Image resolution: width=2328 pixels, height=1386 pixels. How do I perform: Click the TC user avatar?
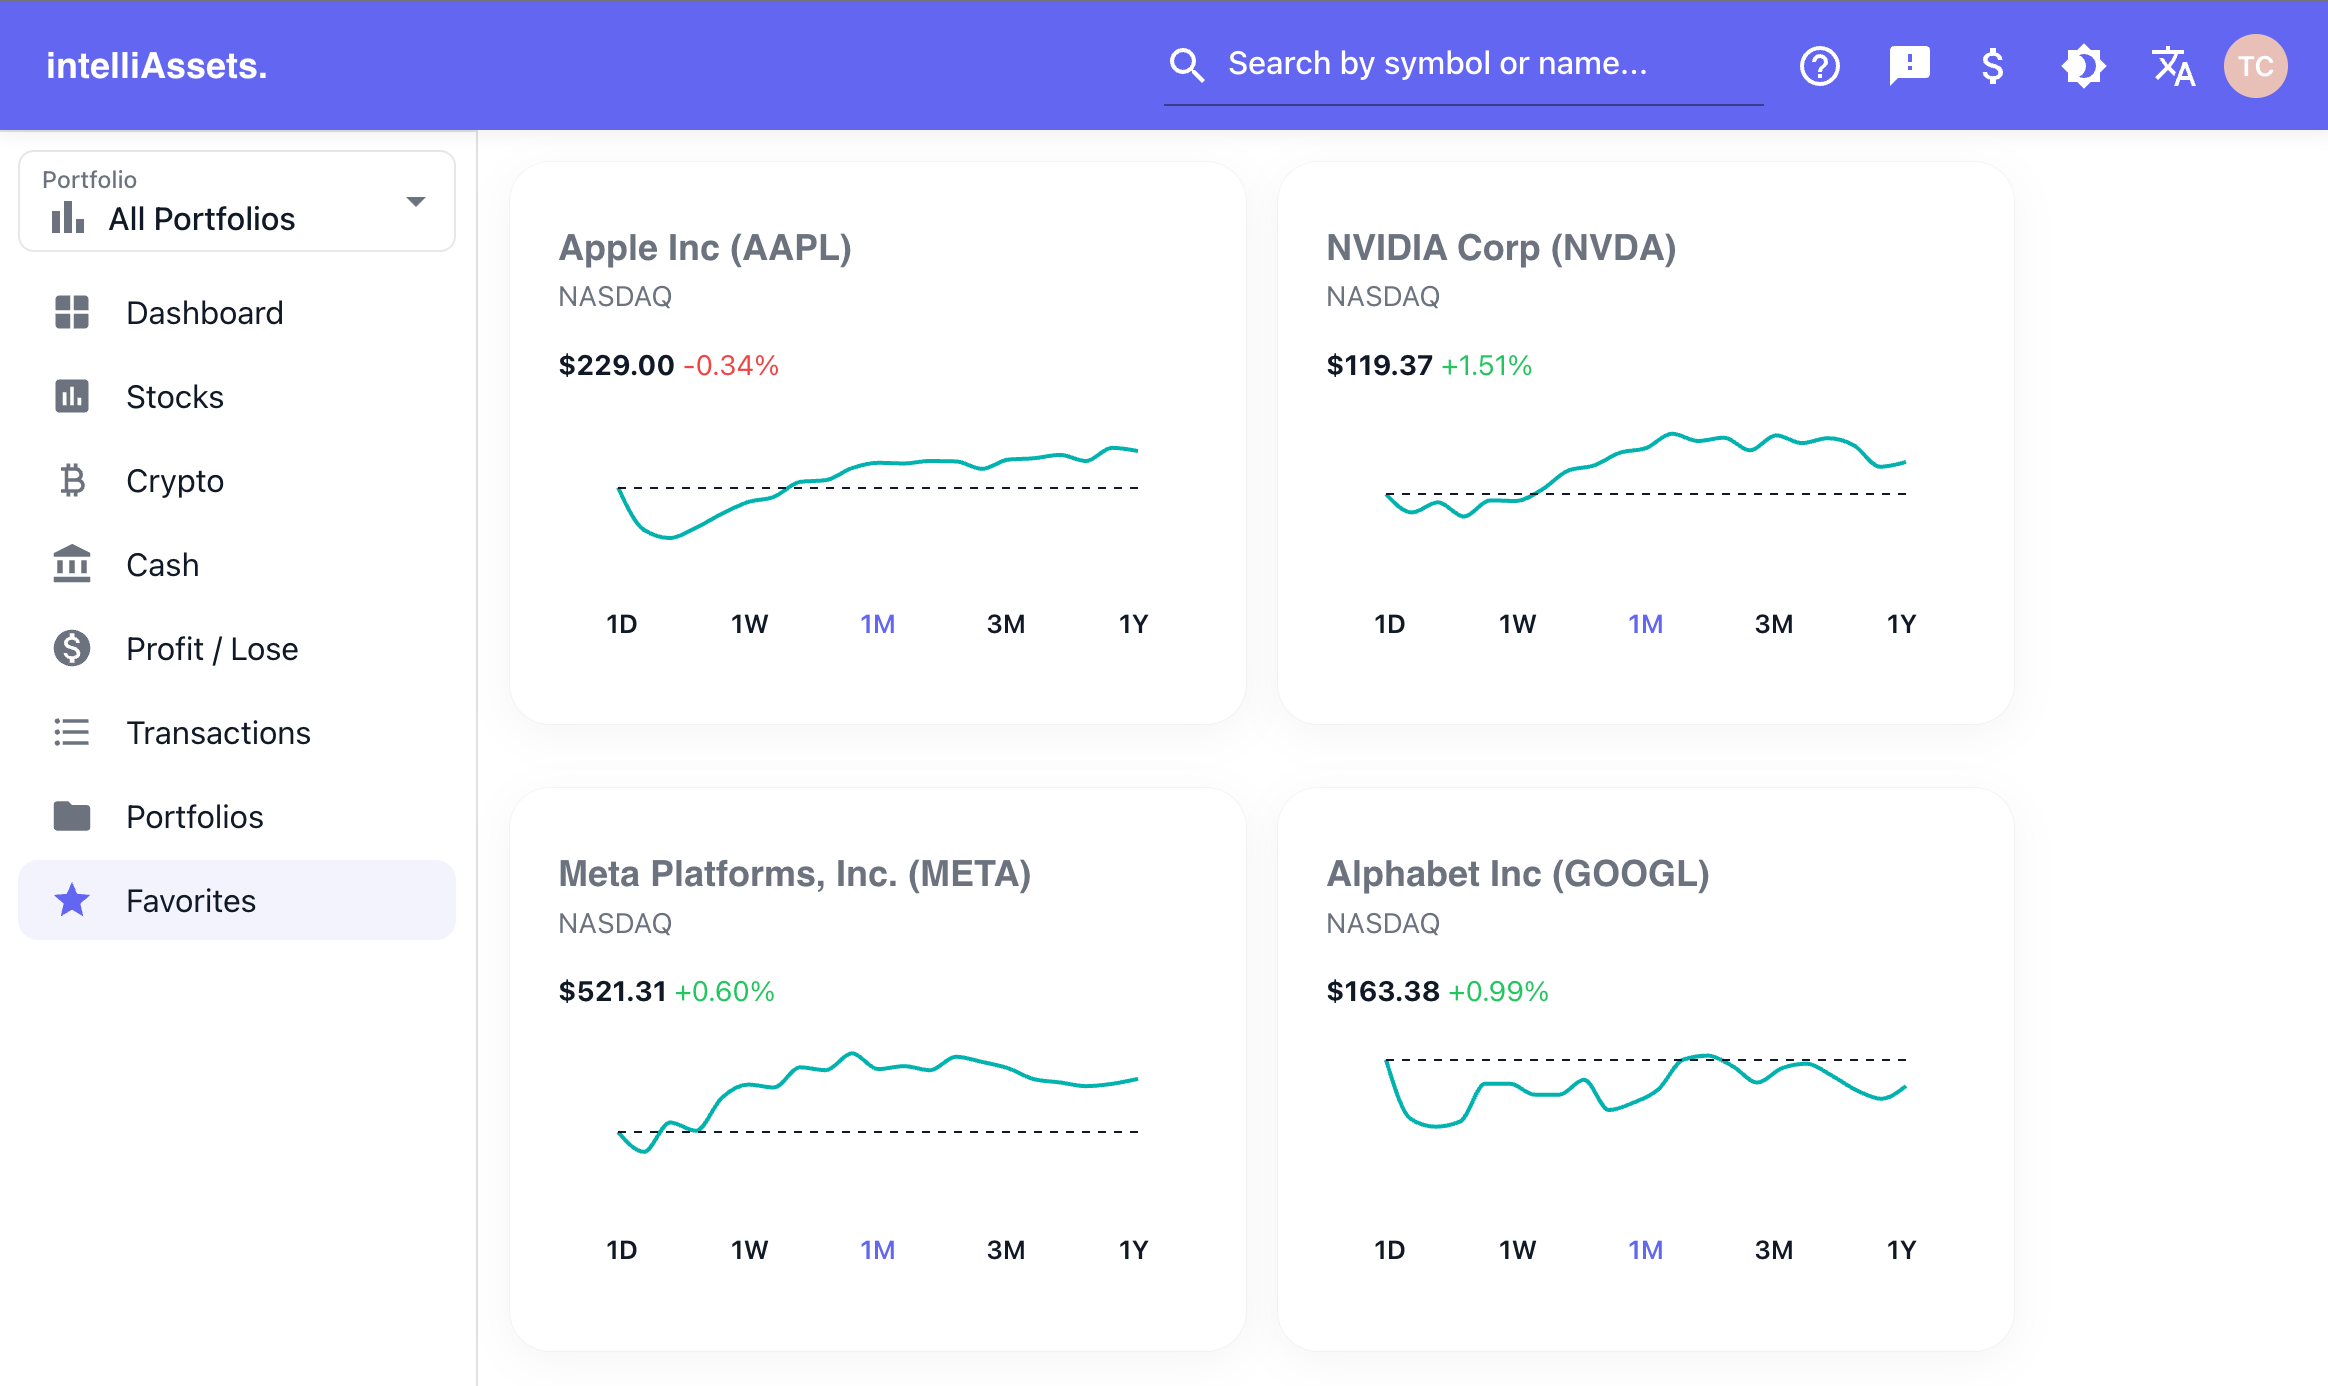pos(2255,66)
